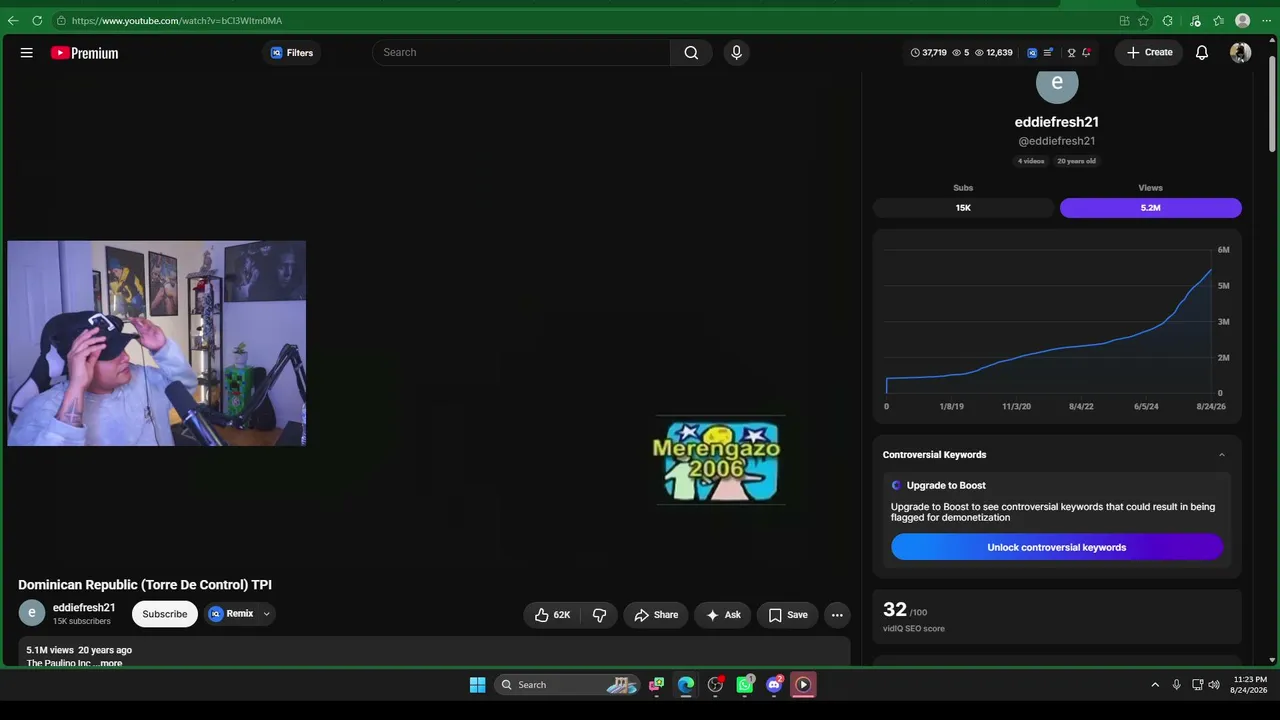
Task: Open the YouTube hamburger guide menu
Action: pos(27,53)
